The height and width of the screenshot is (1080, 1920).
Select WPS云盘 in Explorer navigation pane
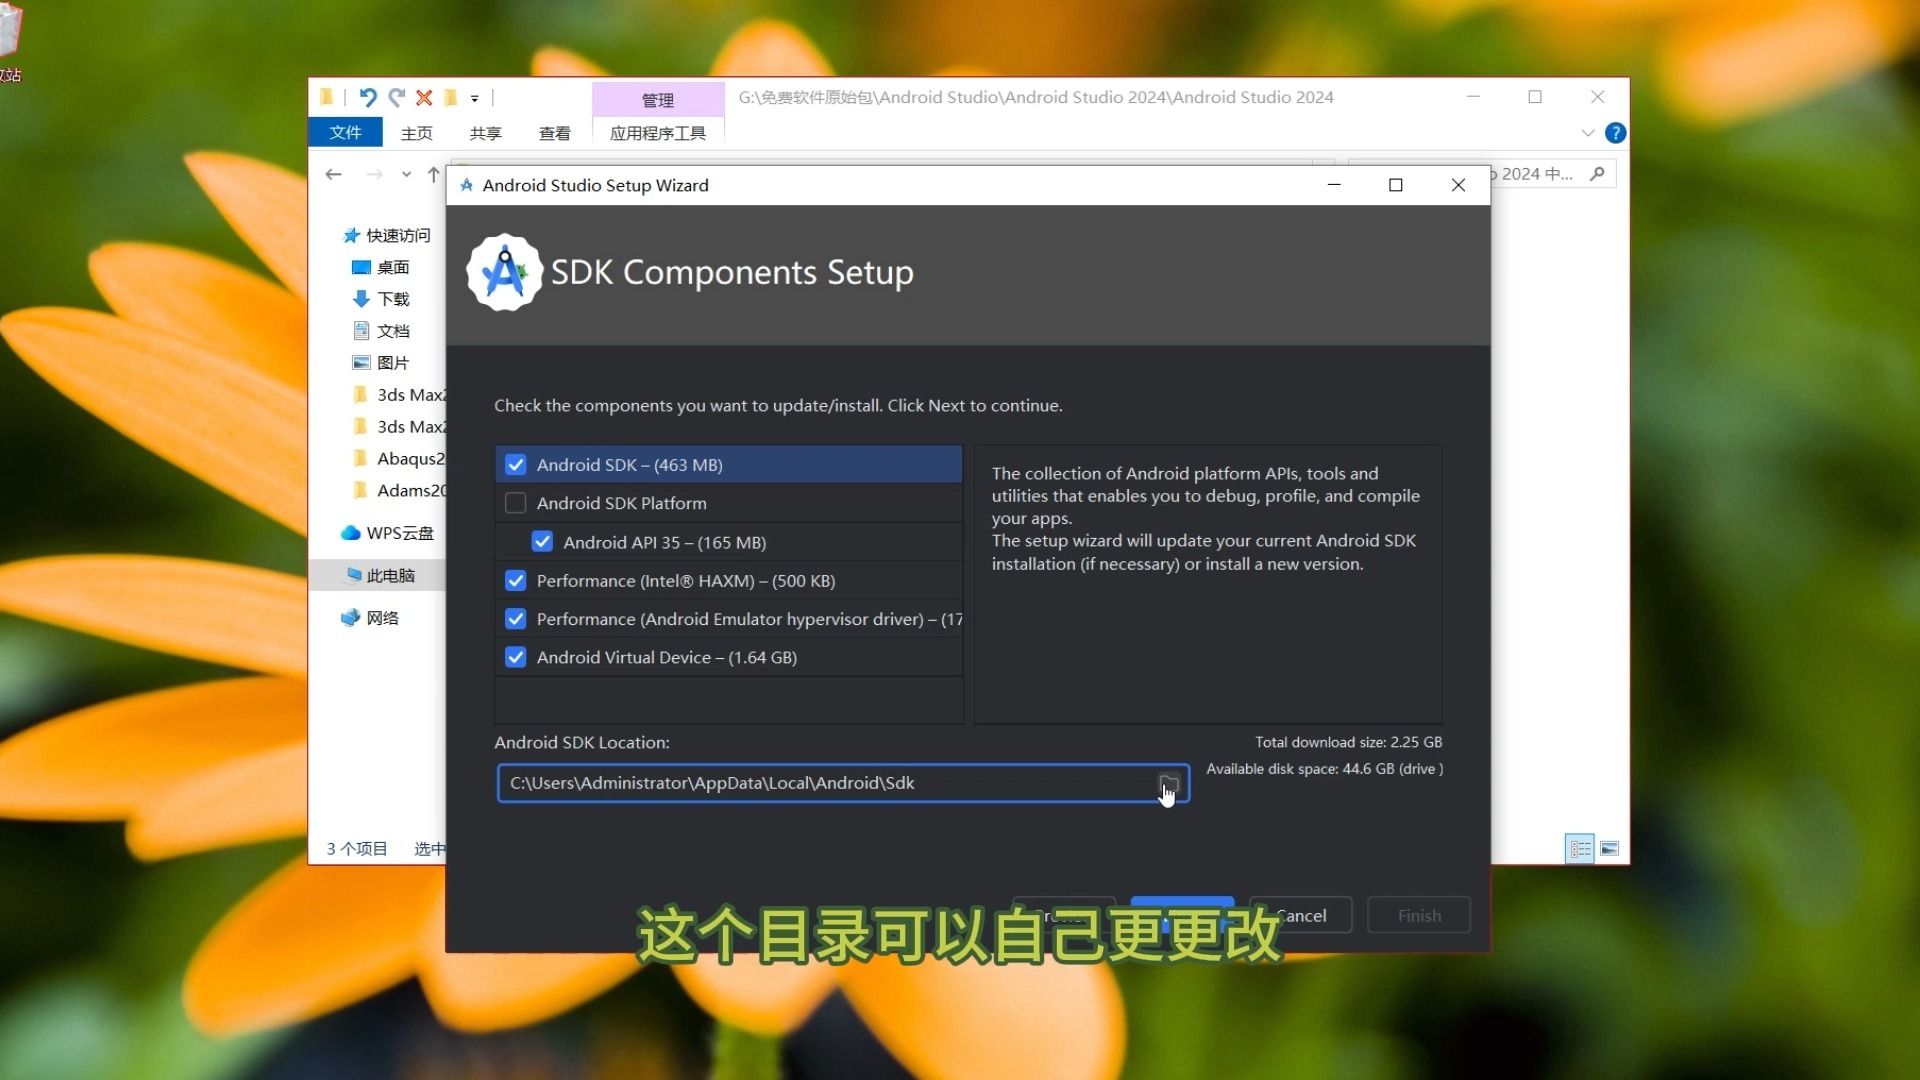[388, 533]
